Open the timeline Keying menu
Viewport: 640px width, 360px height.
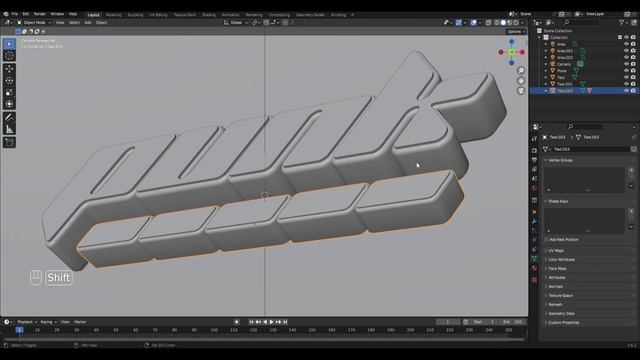pyautogui.click(x=48, y=322)
